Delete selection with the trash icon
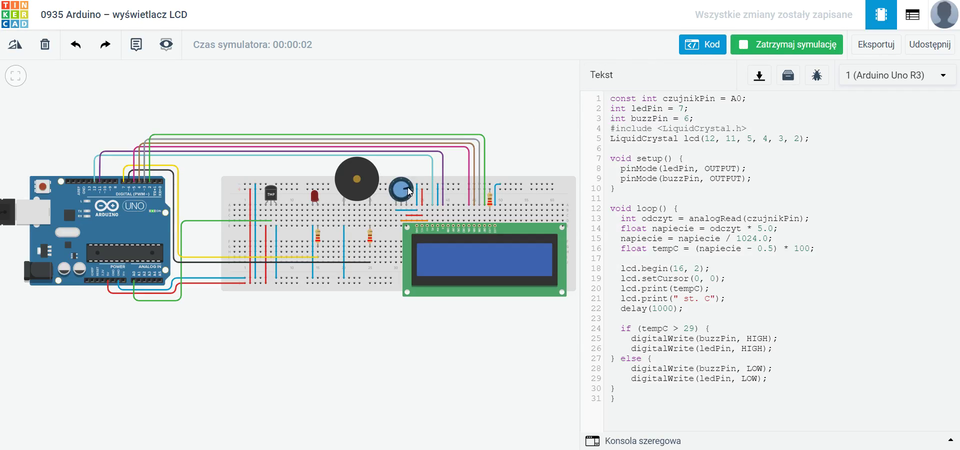This screenshot has width=960, height=450. pos(45,45)
